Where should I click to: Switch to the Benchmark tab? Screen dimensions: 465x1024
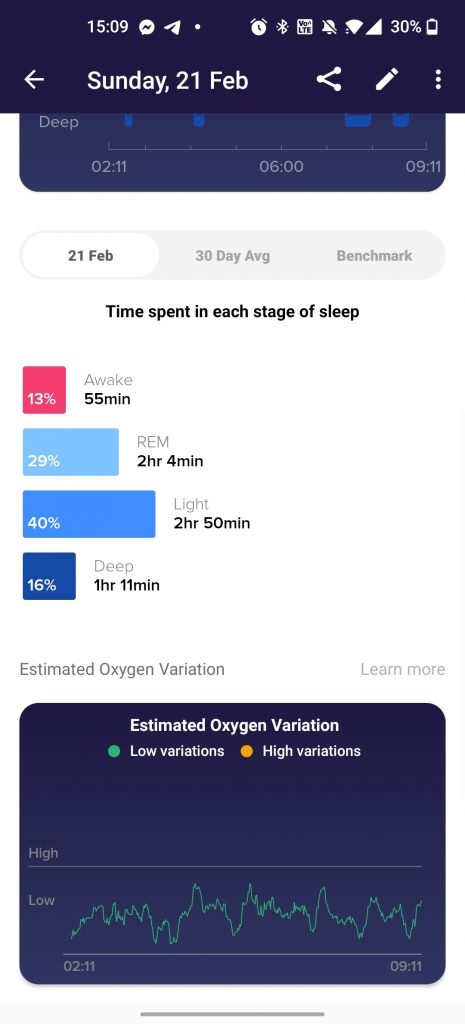coord(374,255)
